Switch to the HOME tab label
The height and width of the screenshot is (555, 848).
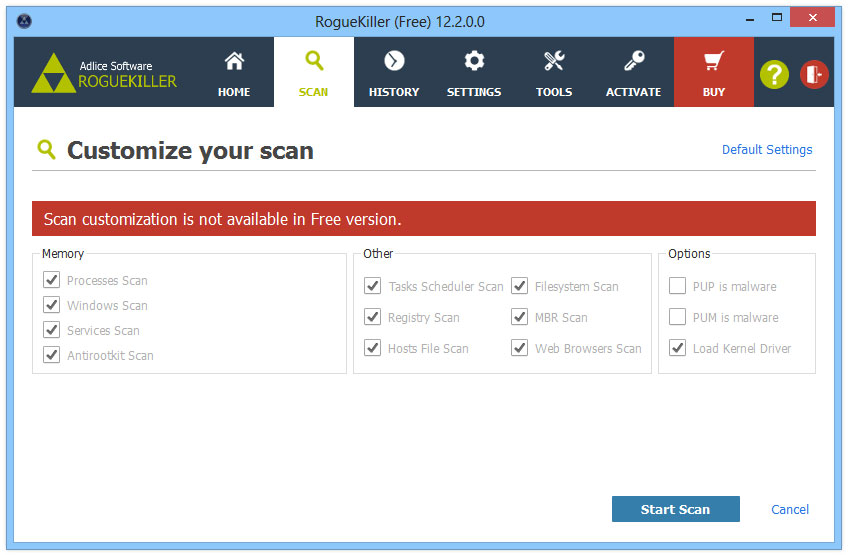pyautogui.click(x=234, y=92)
